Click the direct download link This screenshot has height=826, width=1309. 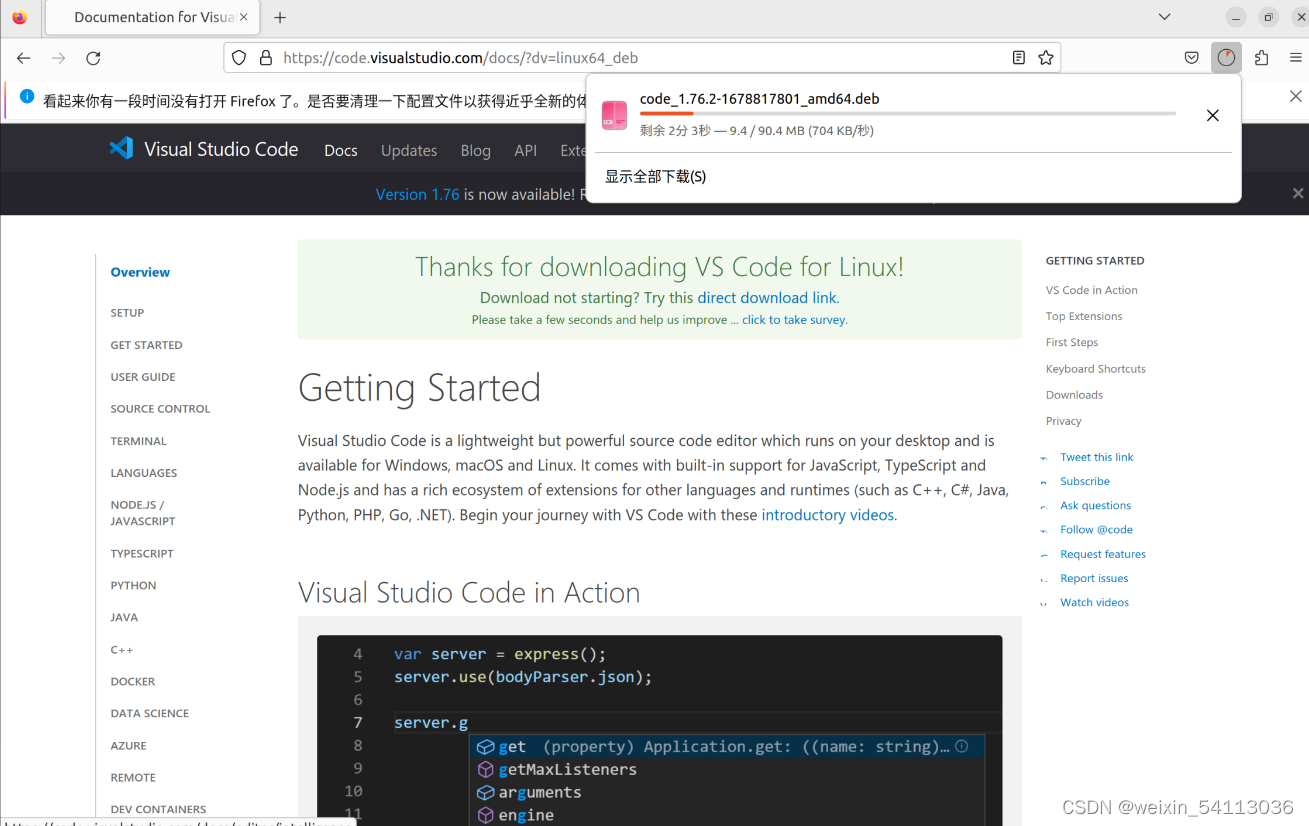pos(766,298)
